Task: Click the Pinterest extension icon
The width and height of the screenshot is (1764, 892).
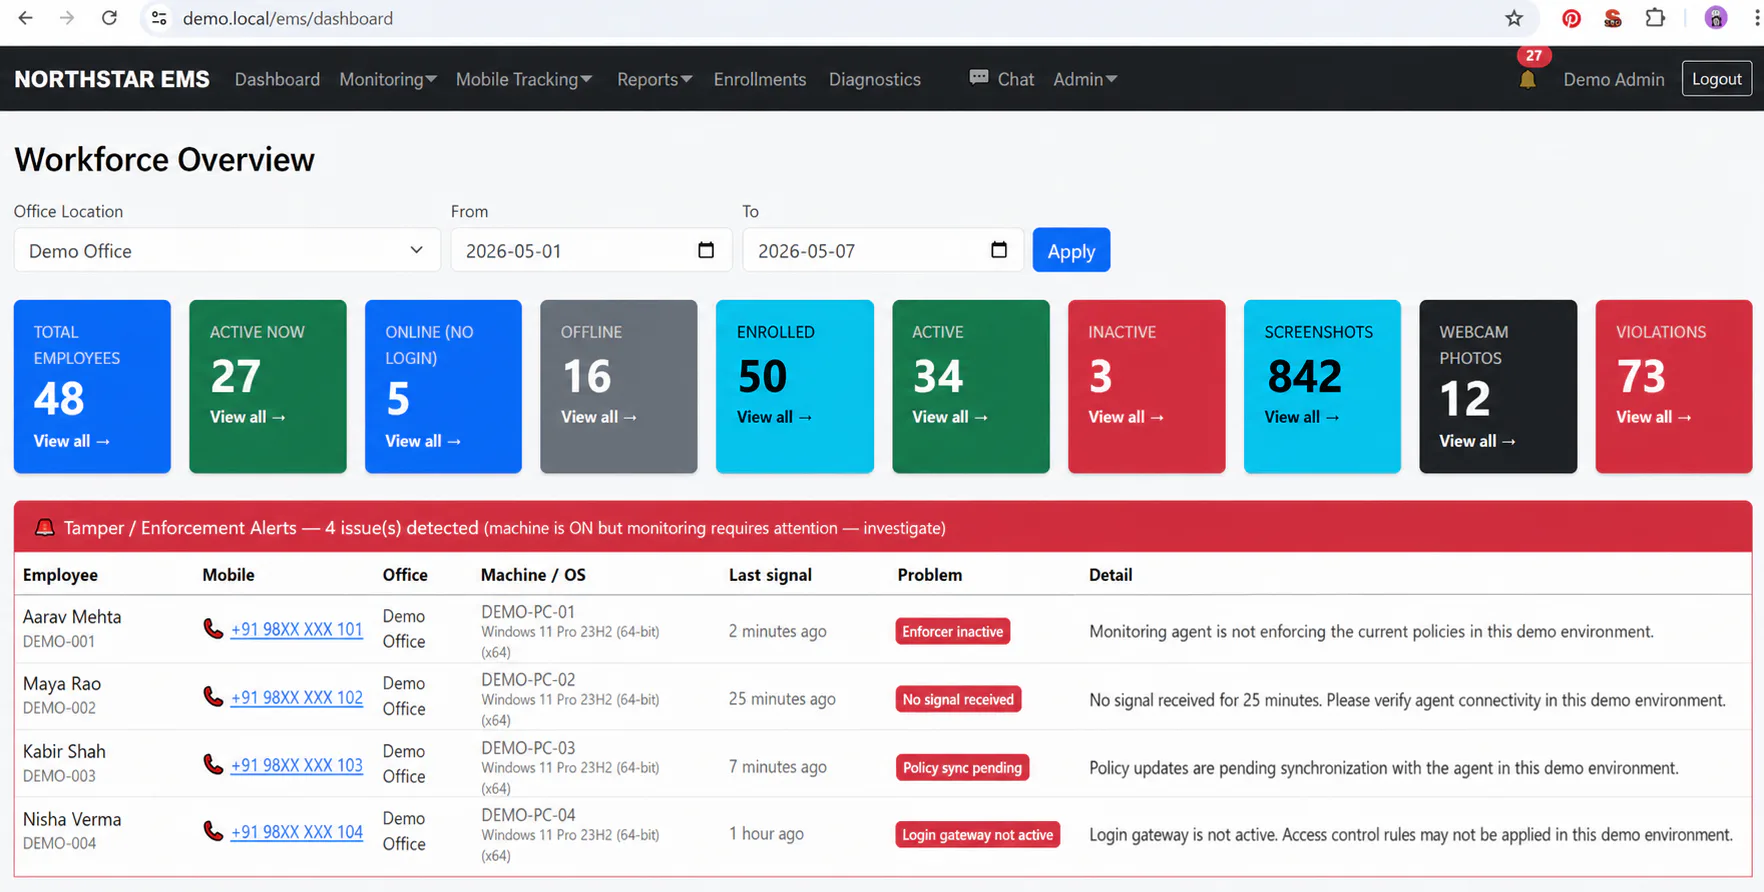Action: [x=1571, y=18]
